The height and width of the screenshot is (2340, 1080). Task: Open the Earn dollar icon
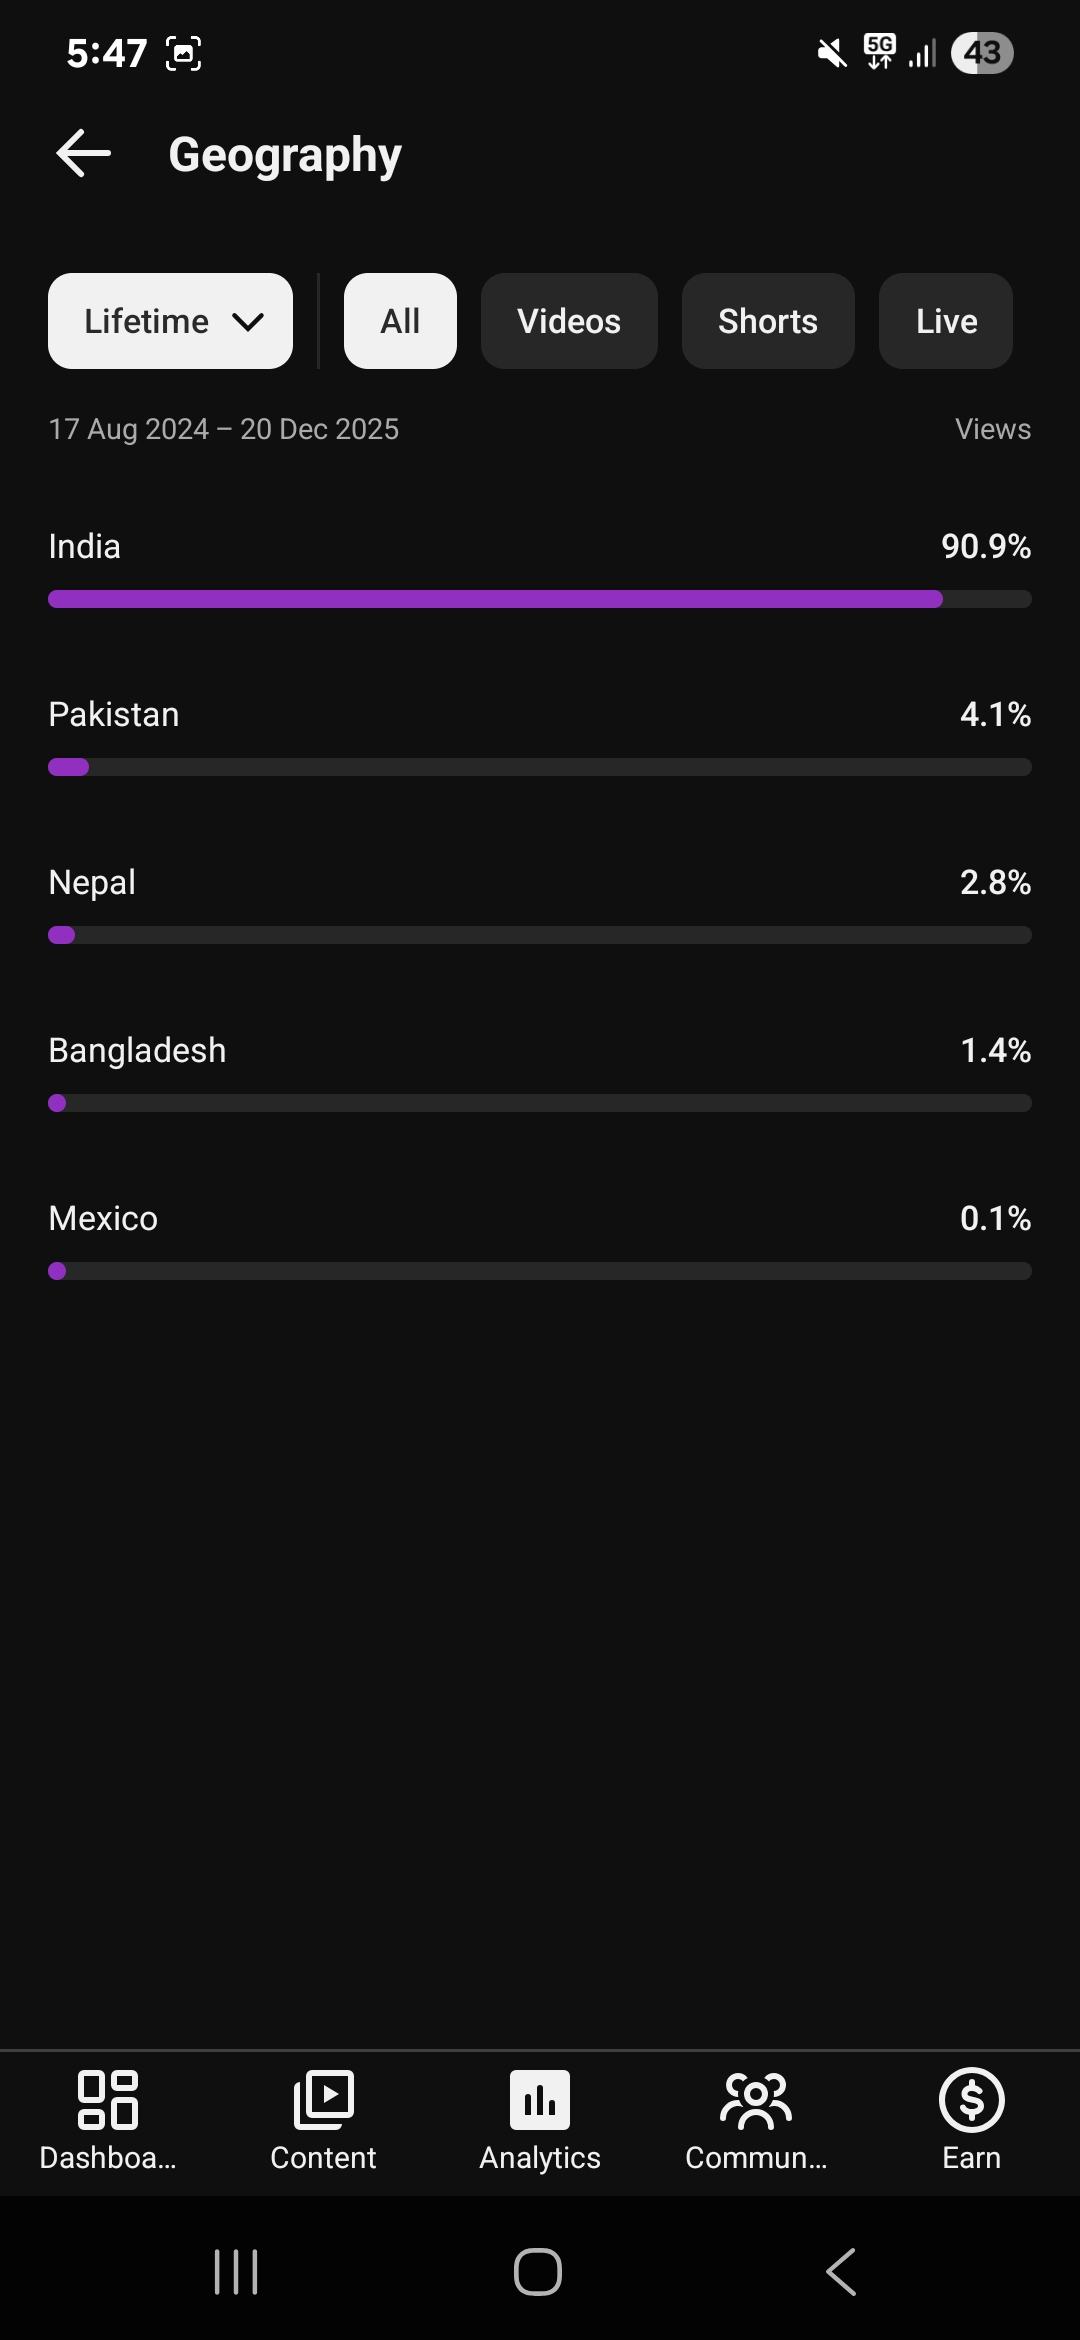coord(971,2099)
